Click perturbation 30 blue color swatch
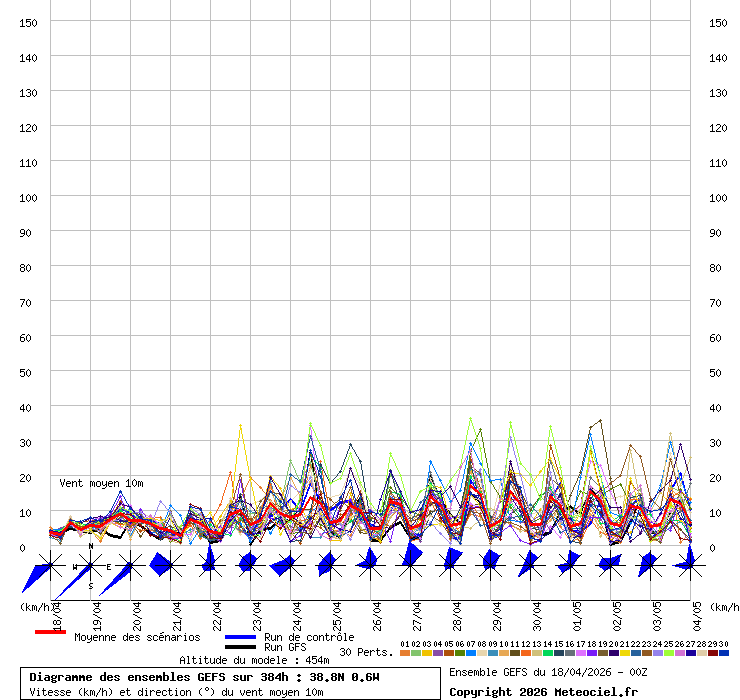Image resolution: width=740 pixels, height=700 pixels. coord(724,653)
